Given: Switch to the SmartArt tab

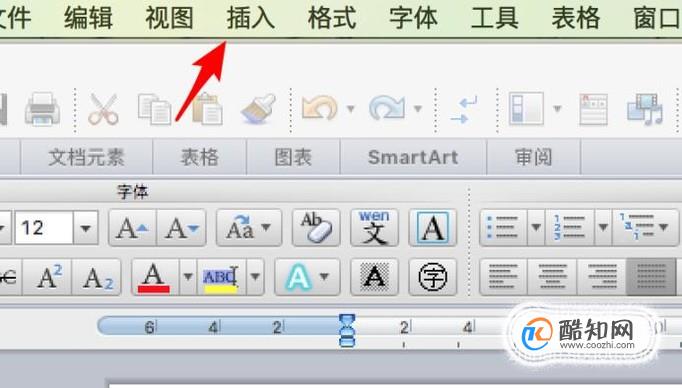Looking at the screenshot, I should [413, 157].
